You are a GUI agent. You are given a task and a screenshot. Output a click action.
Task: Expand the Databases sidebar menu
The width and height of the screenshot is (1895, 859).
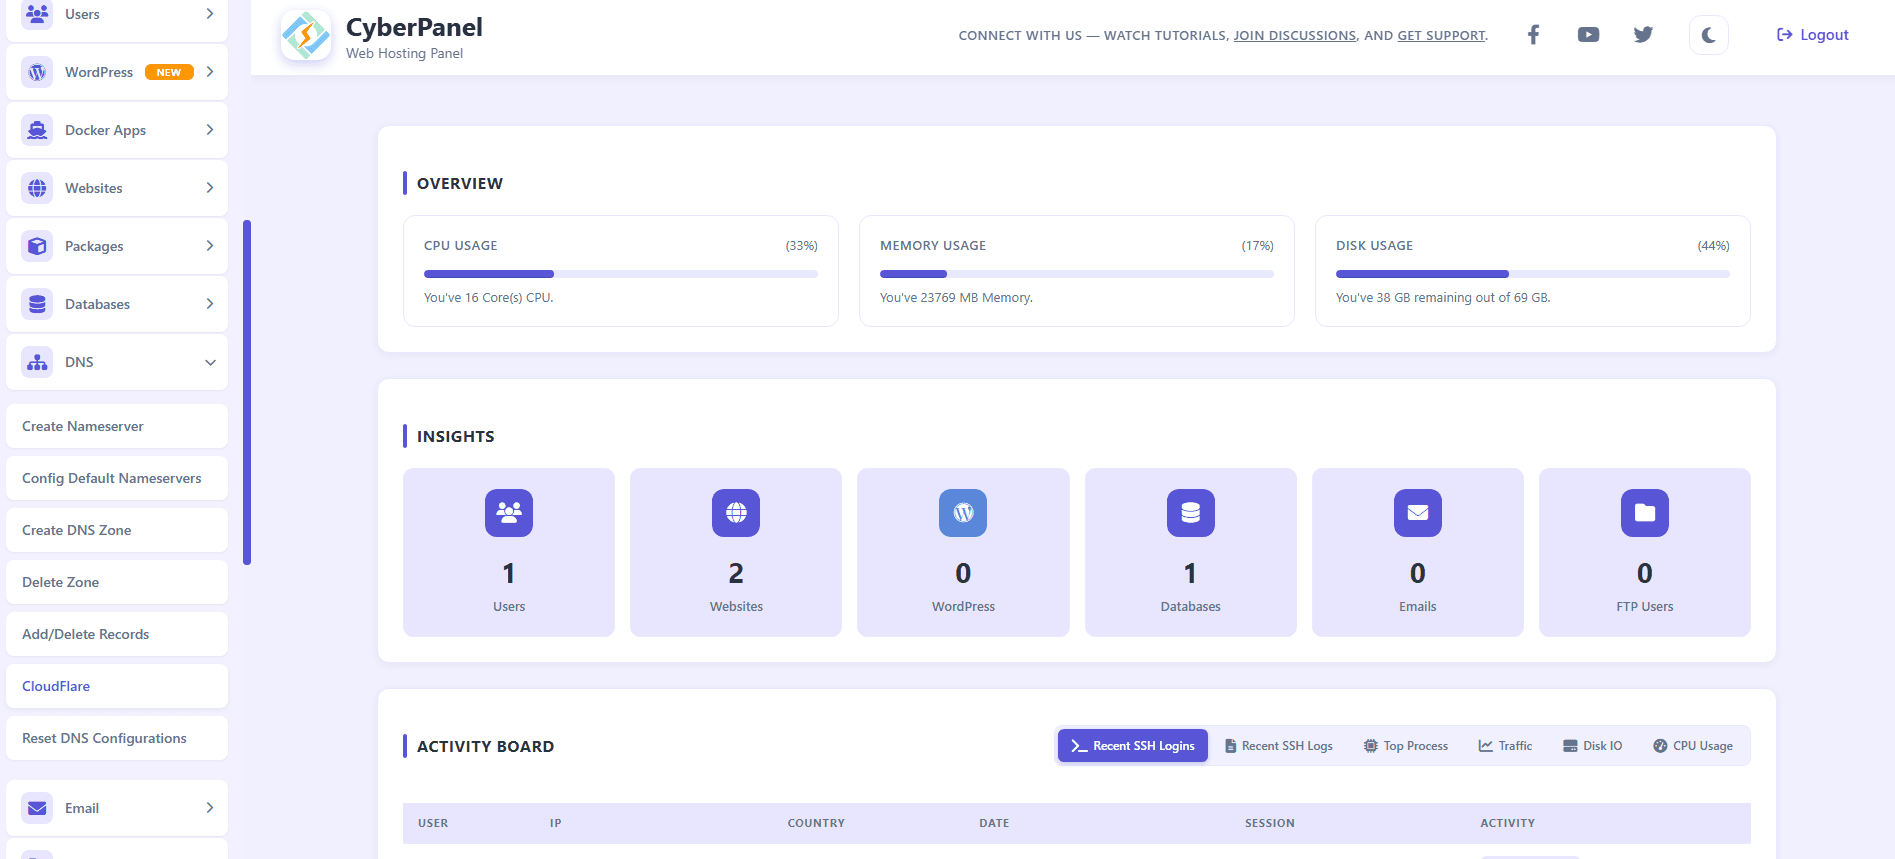tap(117, 304)
